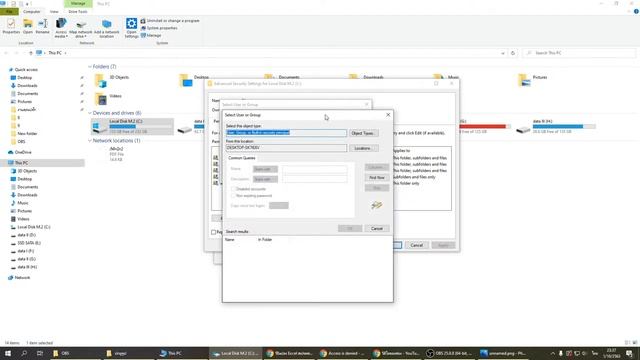Click the green Manage contextual tab
Viewport: 640px width, 360px height.
(x=78, y=4)
